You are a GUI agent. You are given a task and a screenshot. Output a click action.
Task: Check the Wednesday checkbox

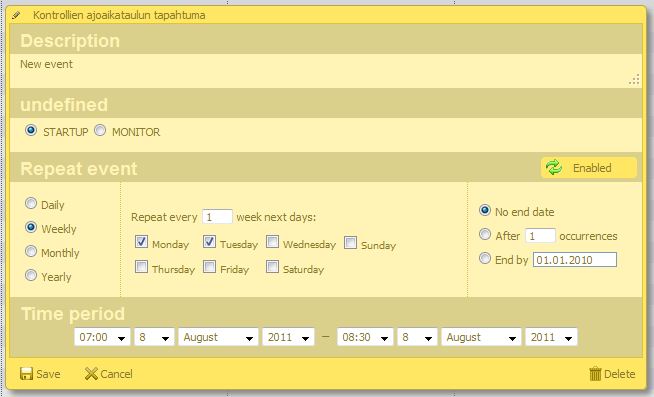272,242
